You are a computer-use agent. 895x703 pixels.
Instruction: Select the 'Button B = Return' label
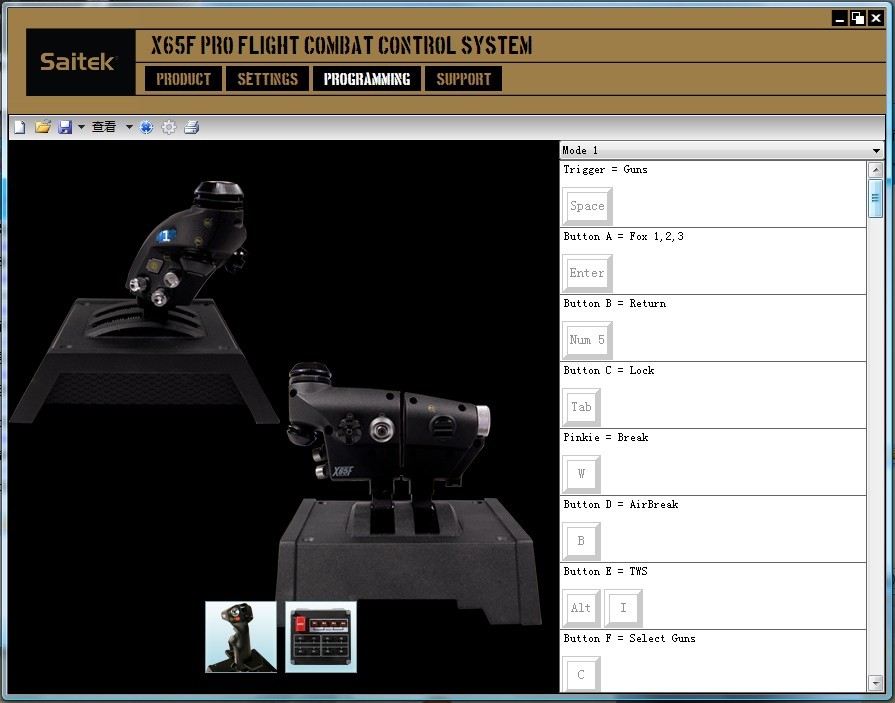(614, 303)
